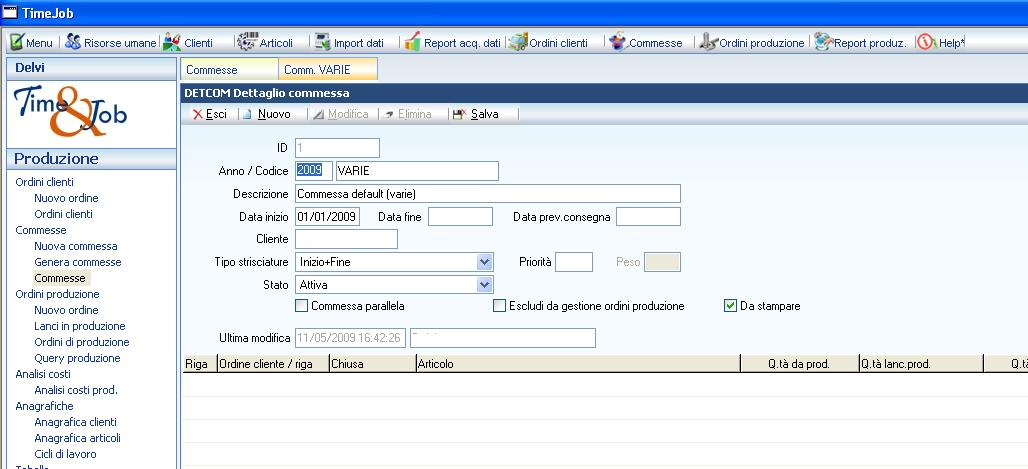Click the Import dati icon
Screen dimensions: 1028x469
(x=322, y=42)
